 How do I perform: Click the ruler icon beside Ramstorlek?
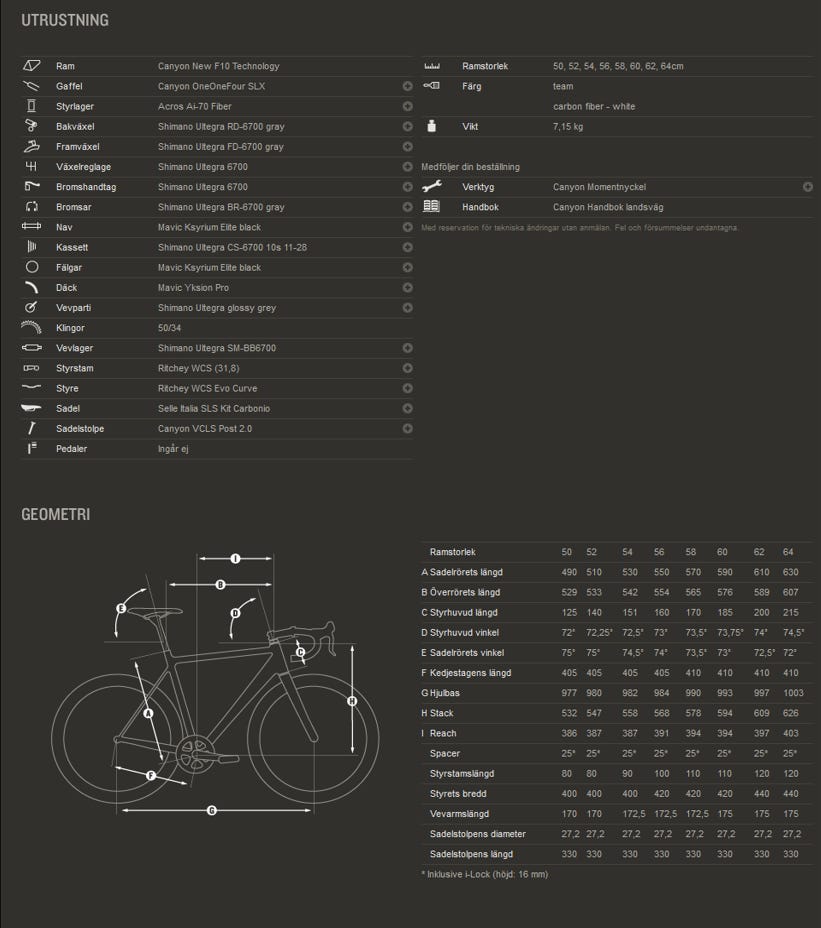(432, 66)
